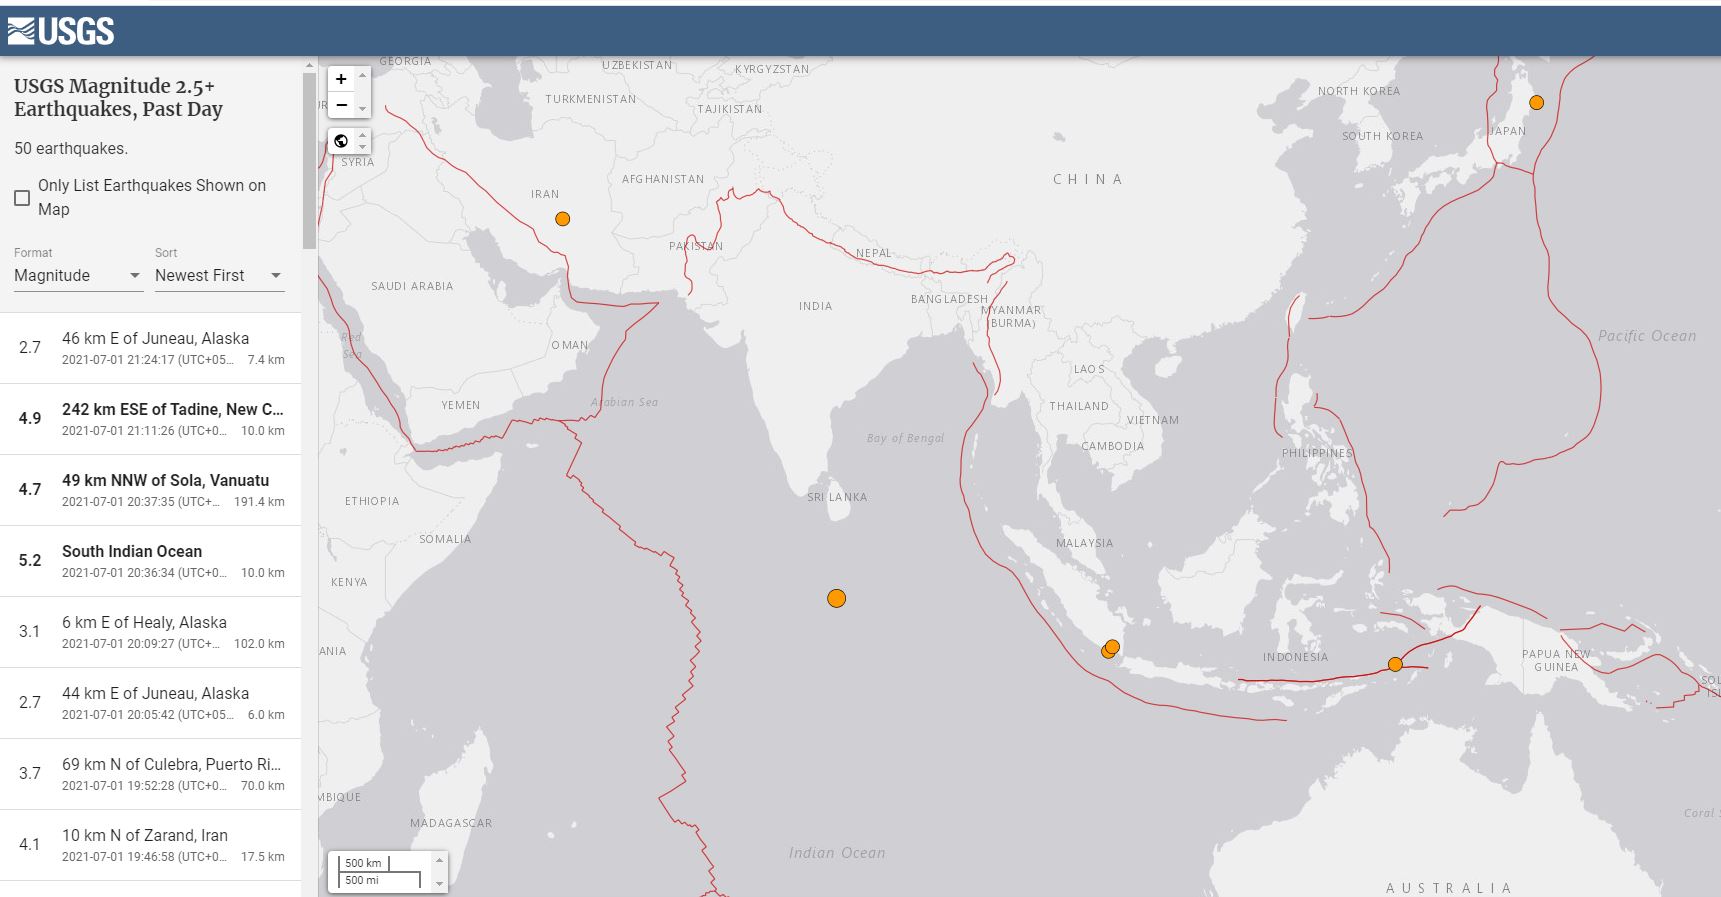Click the Pacific Ocean map label
Screen dimensions: 1721x897
tap(1647, 336)
